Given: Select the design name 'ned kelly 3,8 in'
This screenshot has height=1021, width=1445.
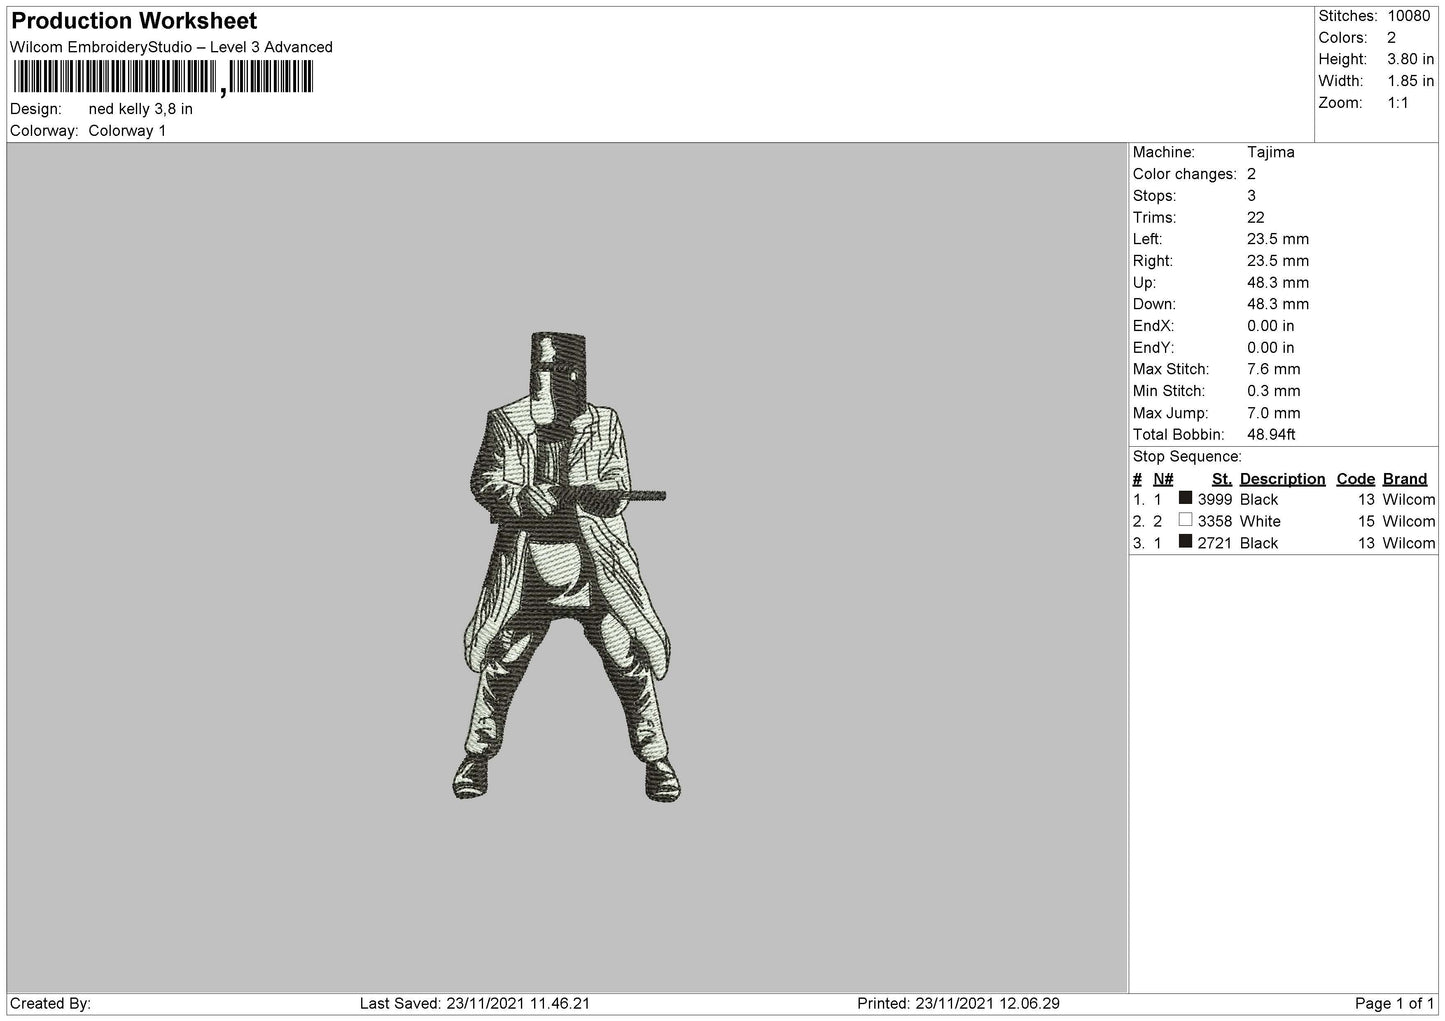Looking at the screenshot, I should 141,109.
